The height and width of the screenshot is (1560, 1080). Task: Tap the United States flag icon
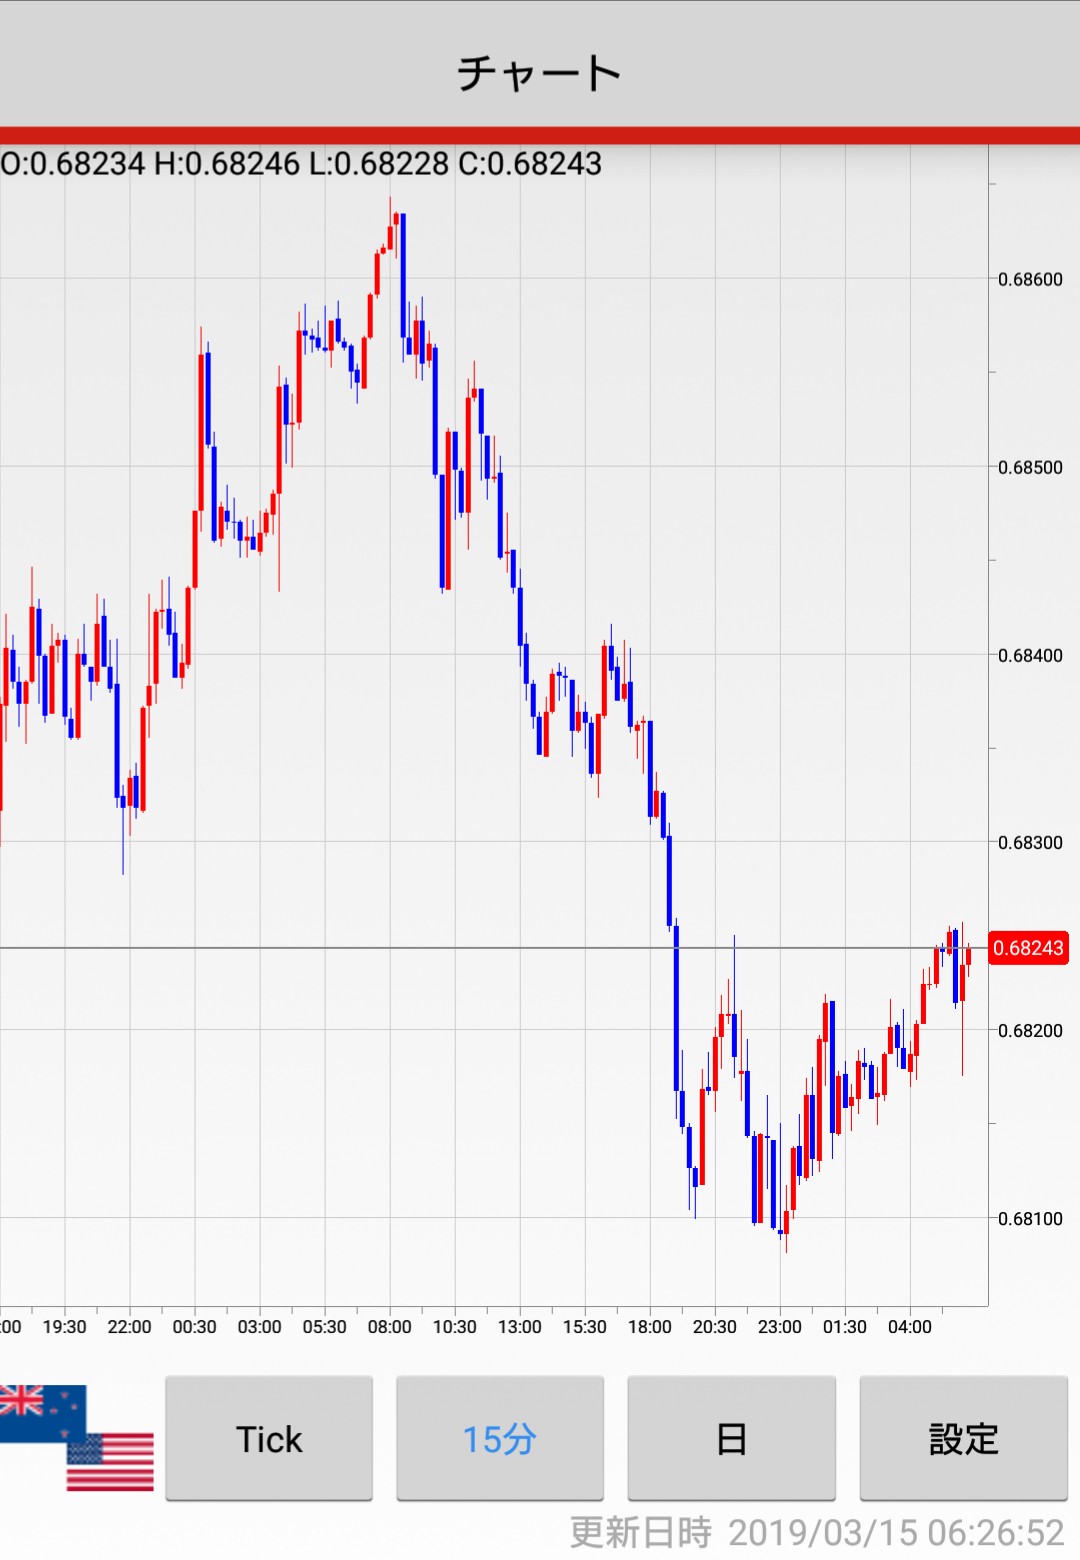pyautogui.click(x=112, y=1462)
